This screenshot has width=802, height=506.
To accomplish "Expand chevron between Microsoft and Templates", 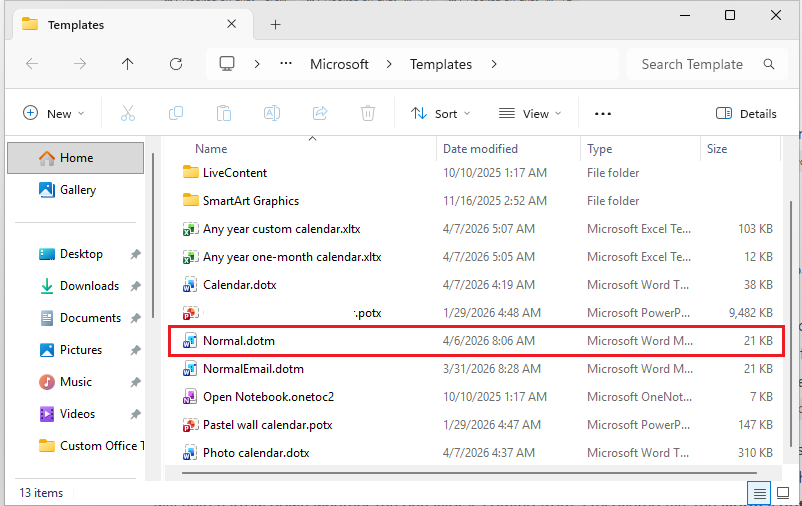I will (x=389, y=64).
